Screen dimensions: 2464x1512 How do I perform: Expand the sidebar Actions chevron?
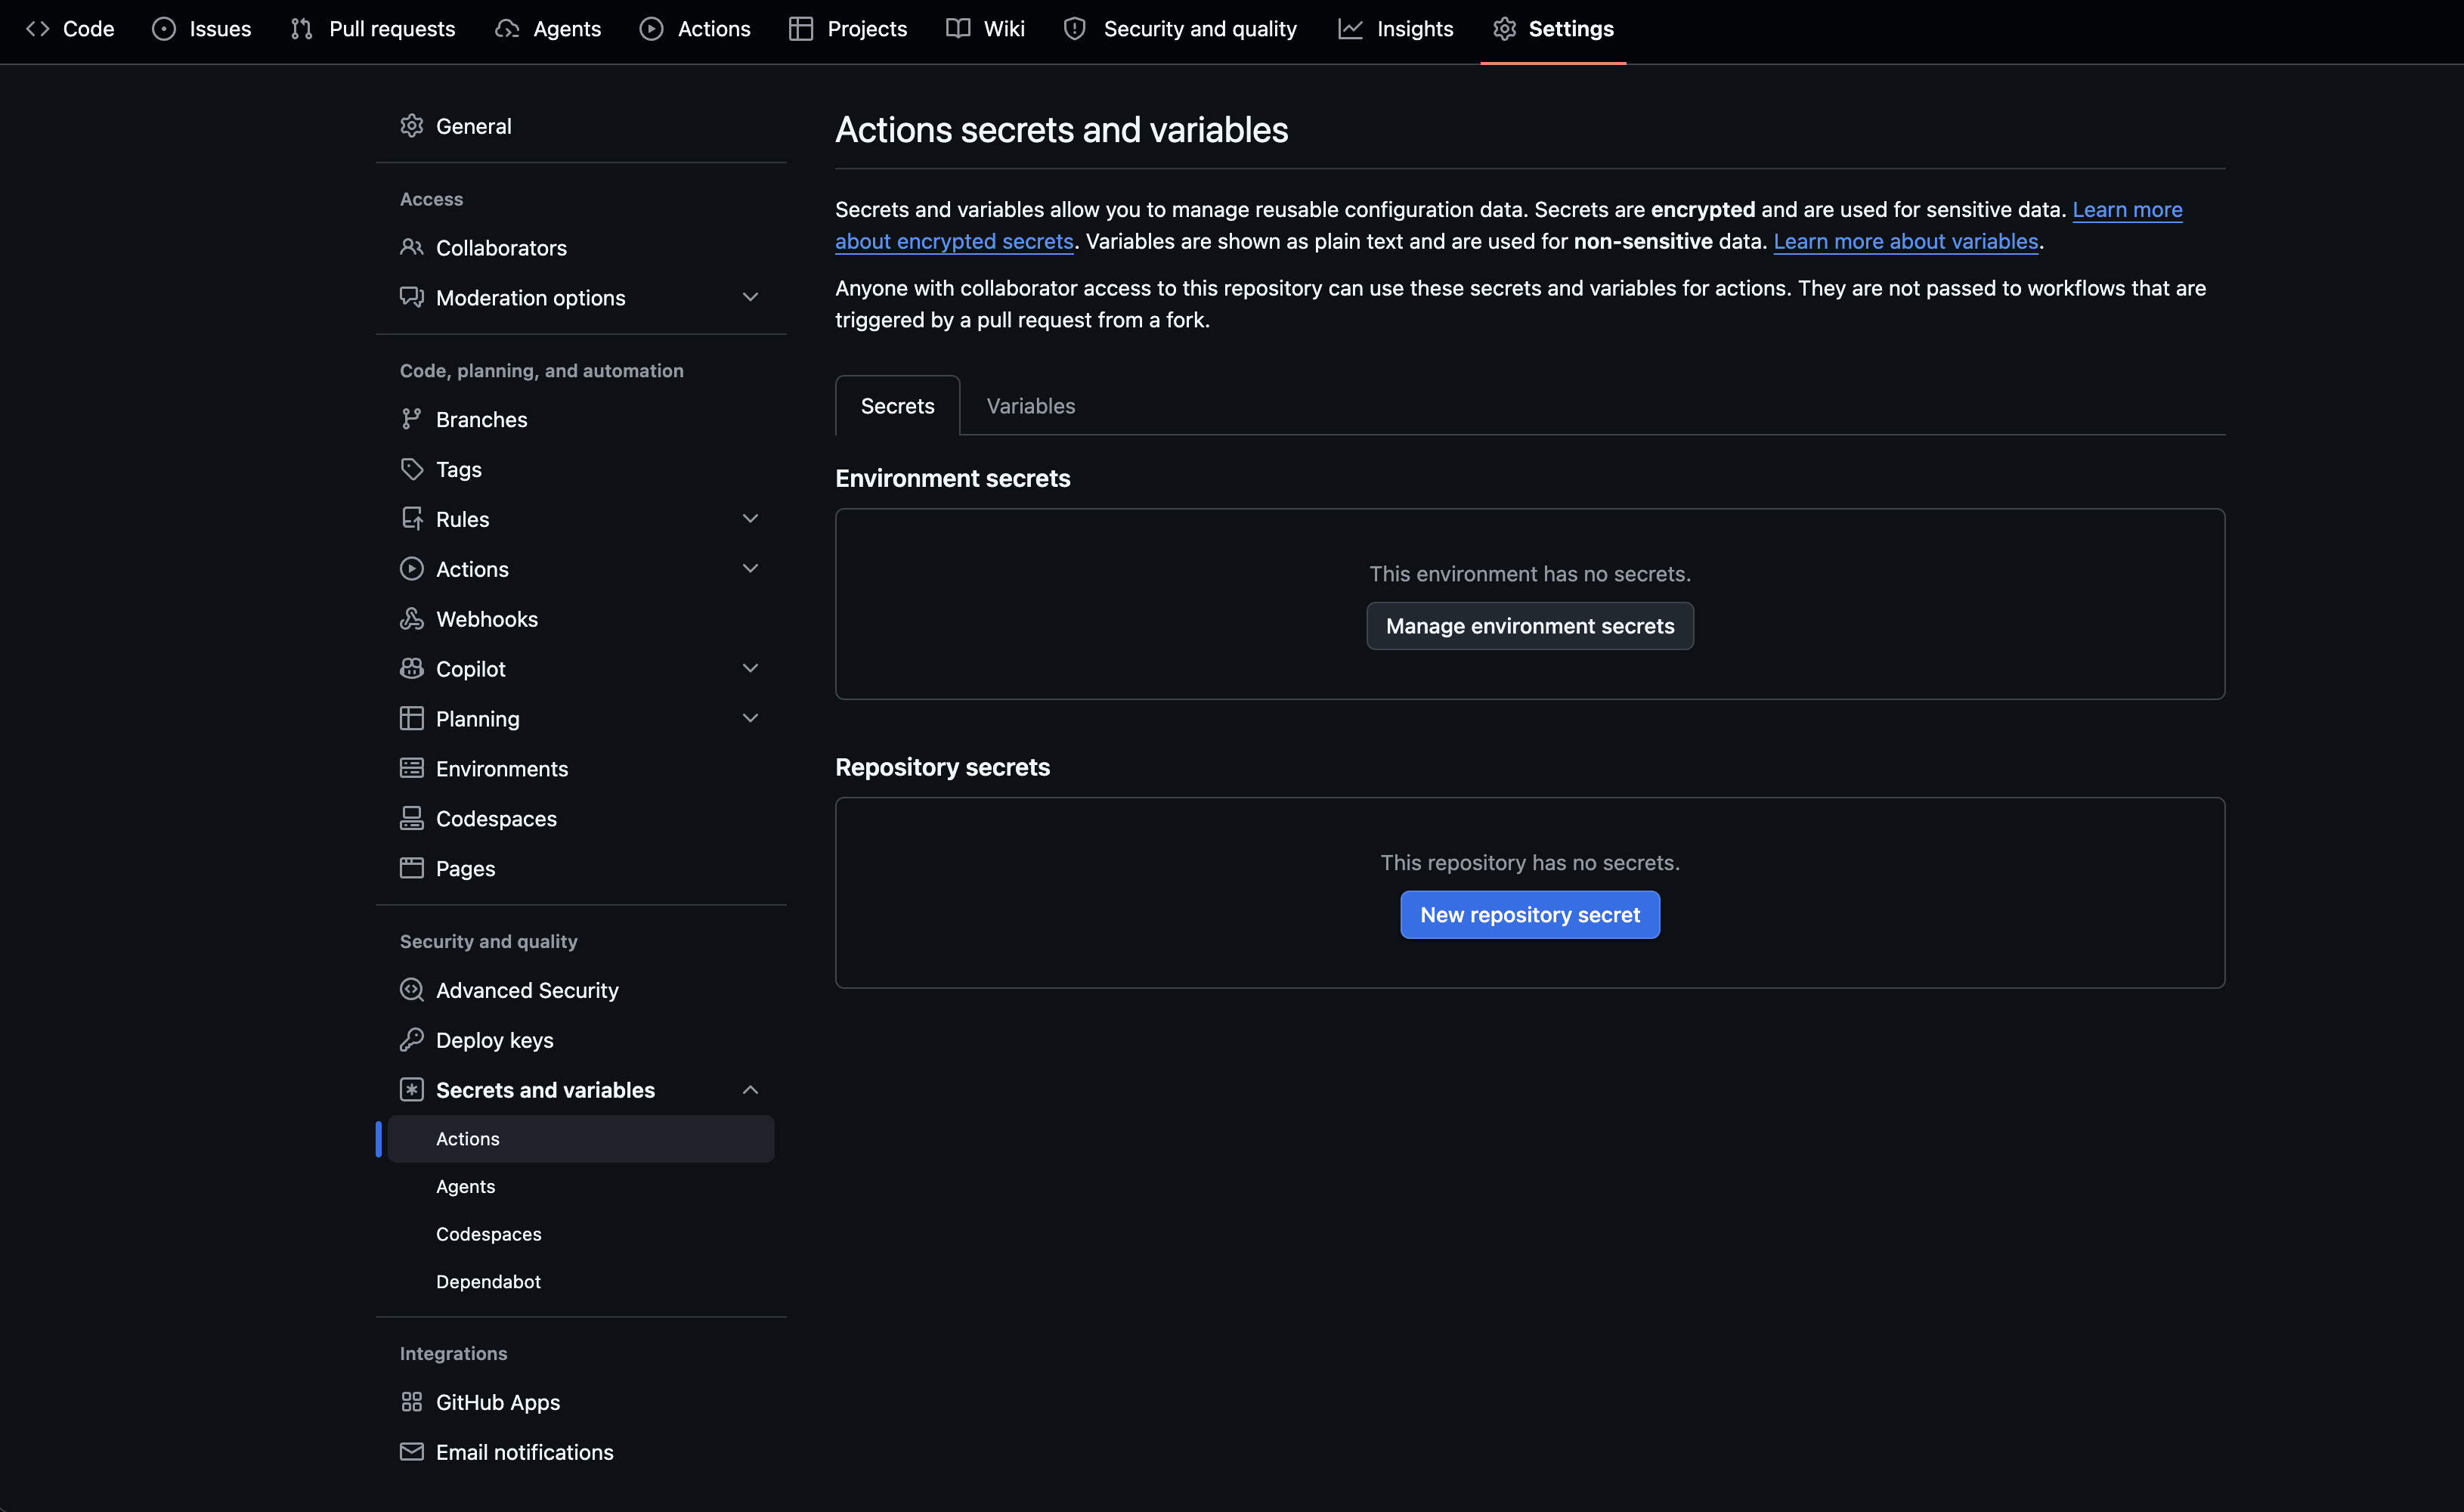(750, 569)
